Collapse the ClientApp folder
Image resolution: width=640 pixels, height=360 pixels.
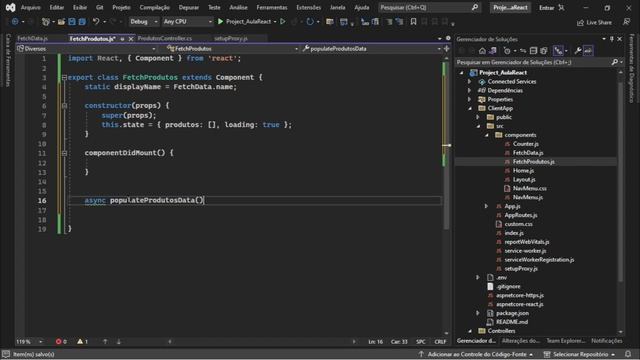point(470,109)
